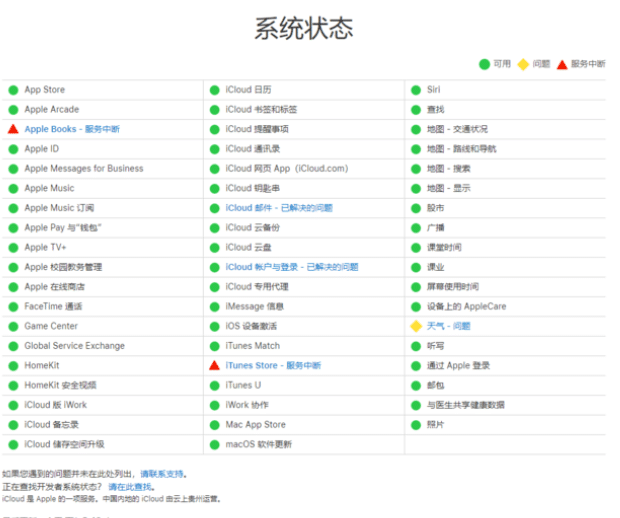Click the macOS 软件更新 entry
Screen dimensions: 620x518
(x=259, y=444)
